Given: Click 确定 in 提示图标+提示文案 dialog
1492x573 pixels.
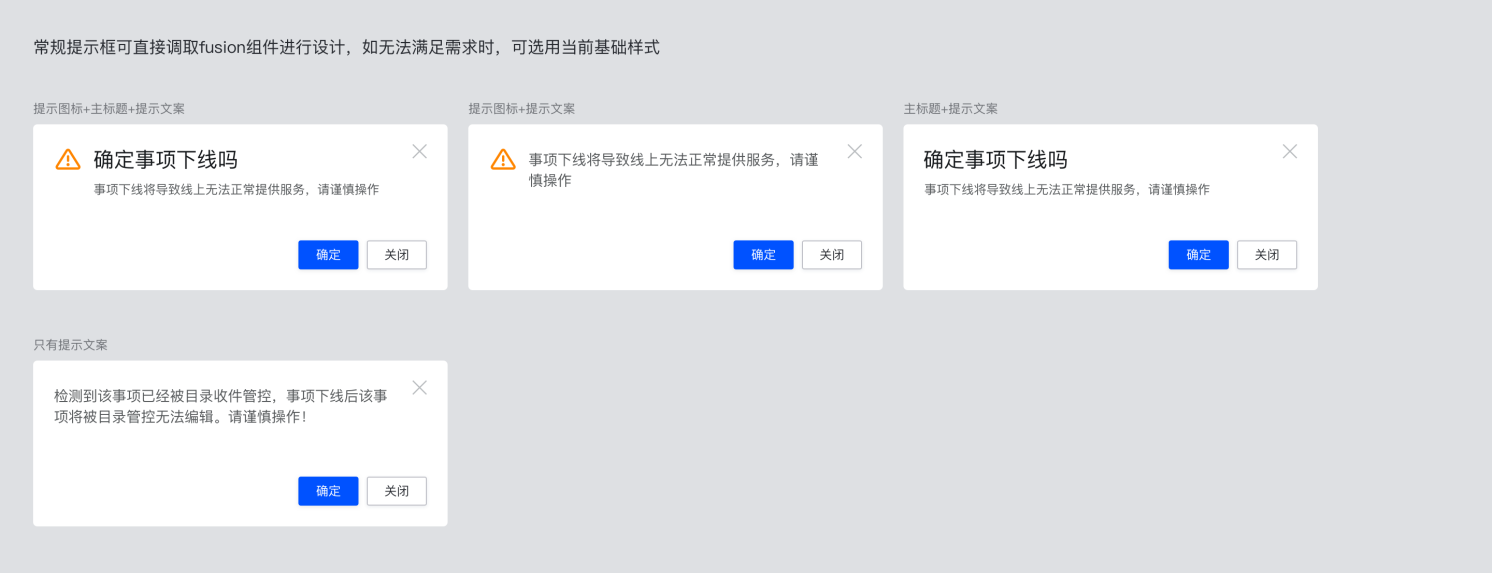Looking at the screenshot, I should (x=763, y=255).
